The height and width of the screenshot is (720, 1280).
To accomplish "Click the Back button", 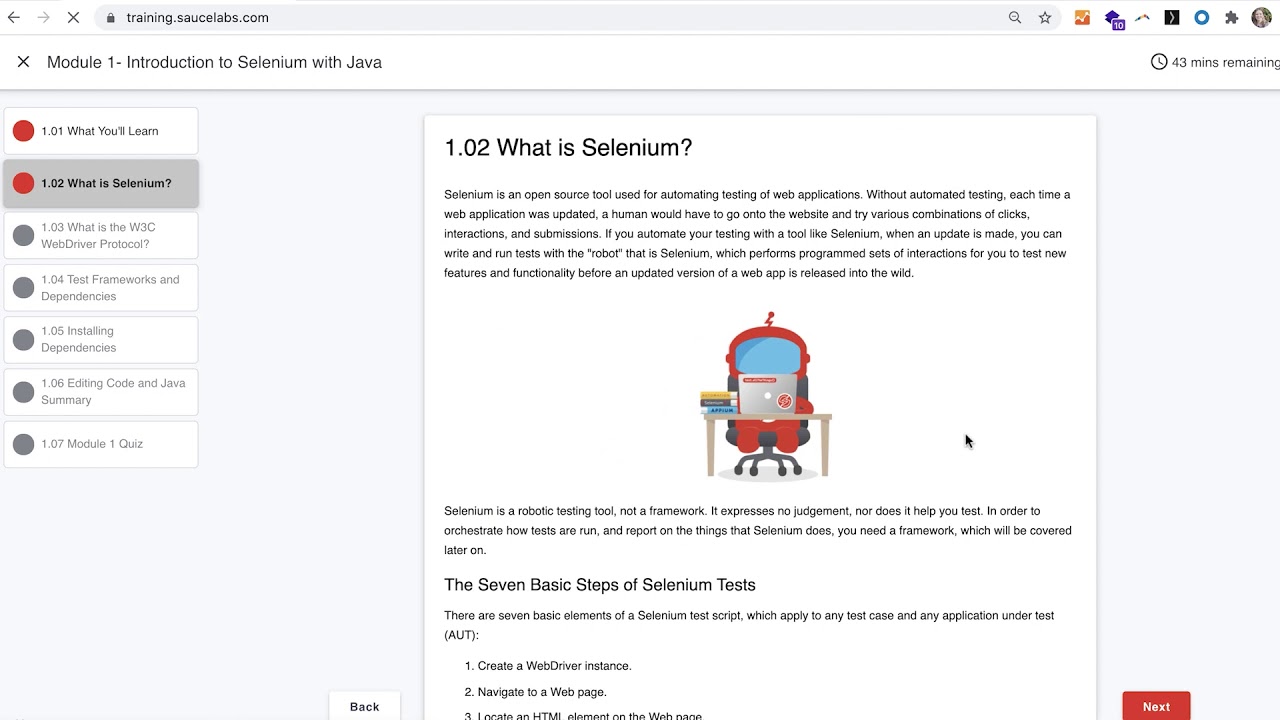I will 364,706.
